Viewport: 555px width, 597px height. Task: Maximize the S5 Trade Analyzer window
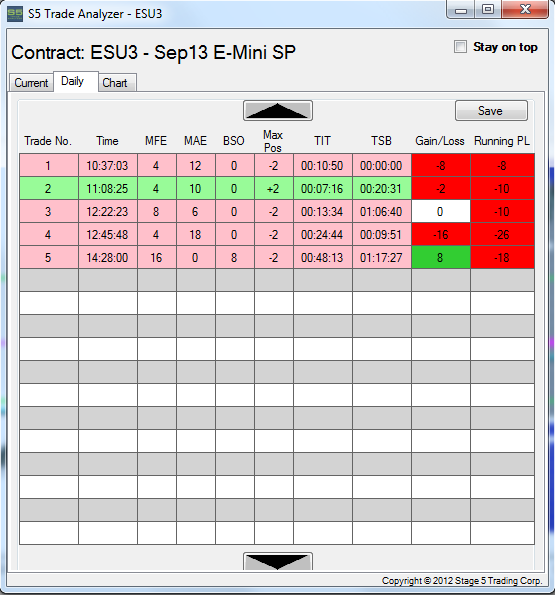[488, 9]
